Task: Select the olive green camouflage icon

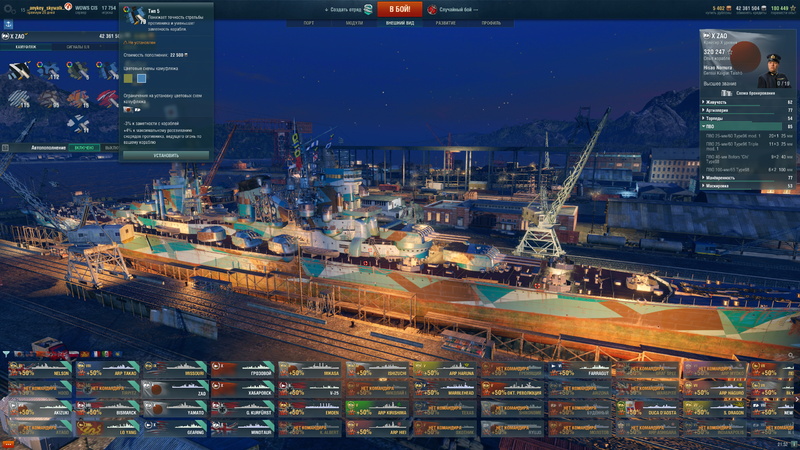Action: [78, 70]
